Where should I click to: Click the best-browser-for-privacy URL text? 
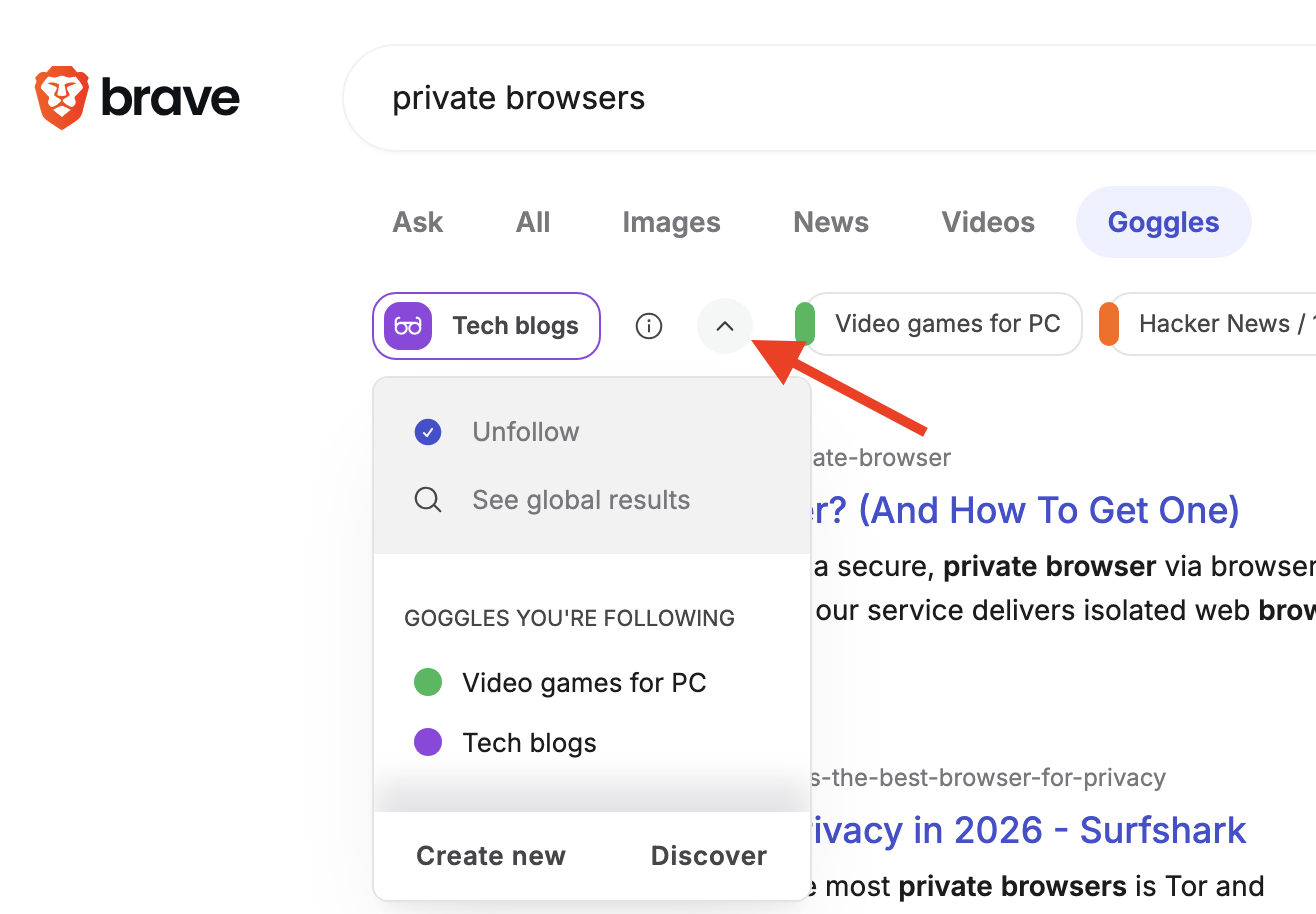[988, 777]
